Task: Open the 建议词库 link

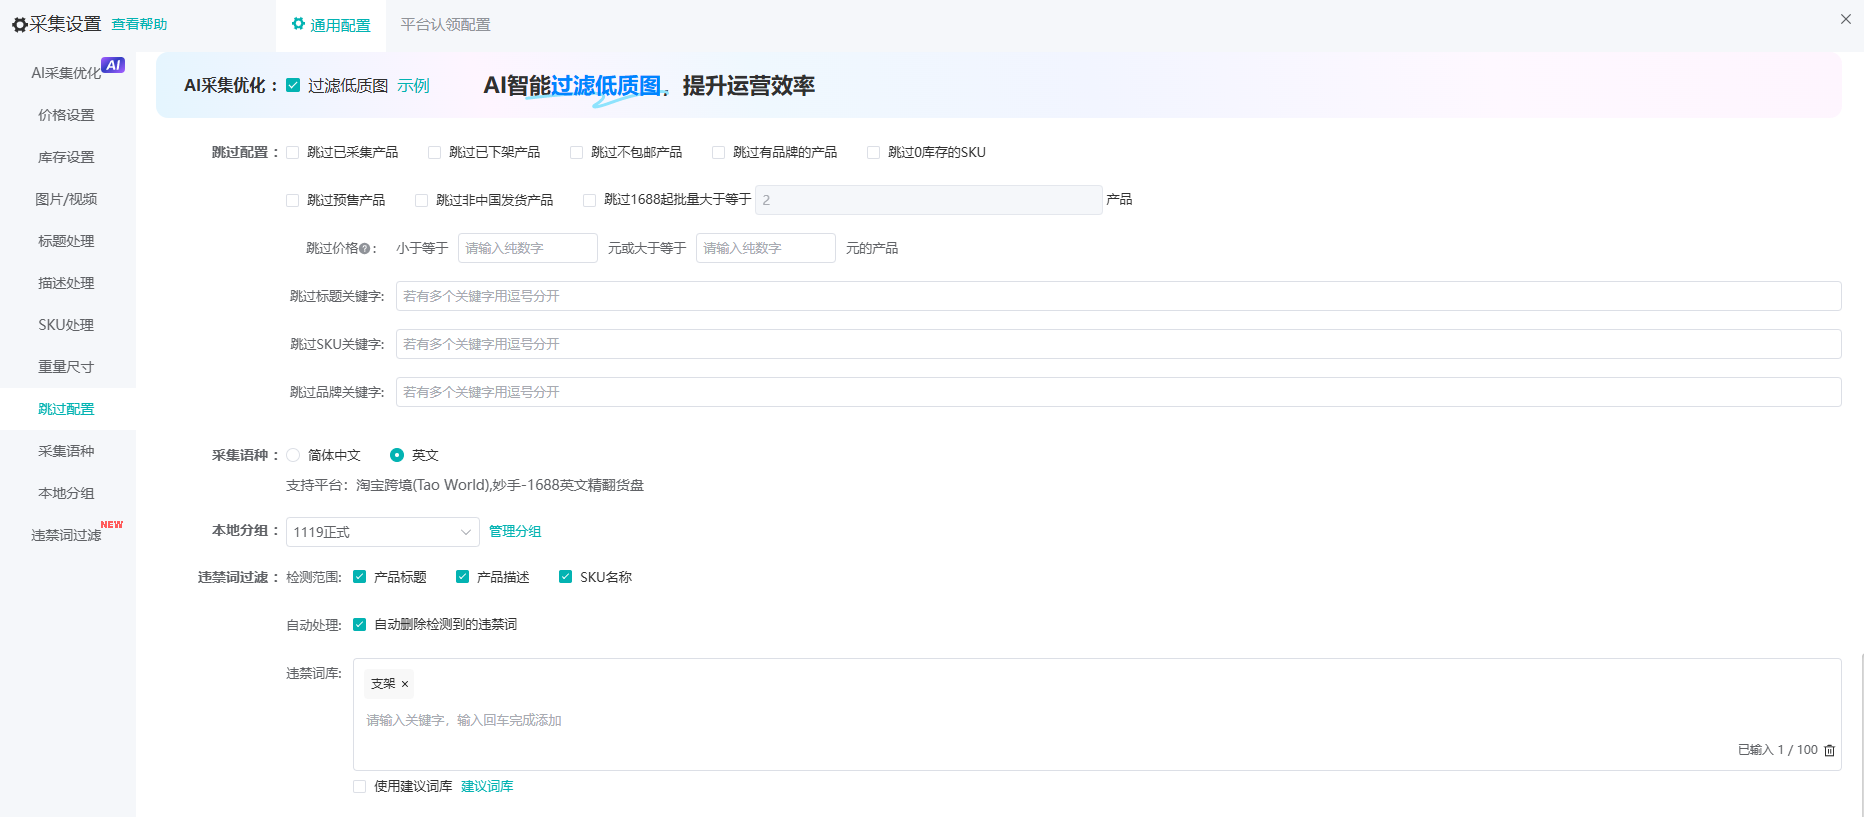Action: tap(487, 787)
